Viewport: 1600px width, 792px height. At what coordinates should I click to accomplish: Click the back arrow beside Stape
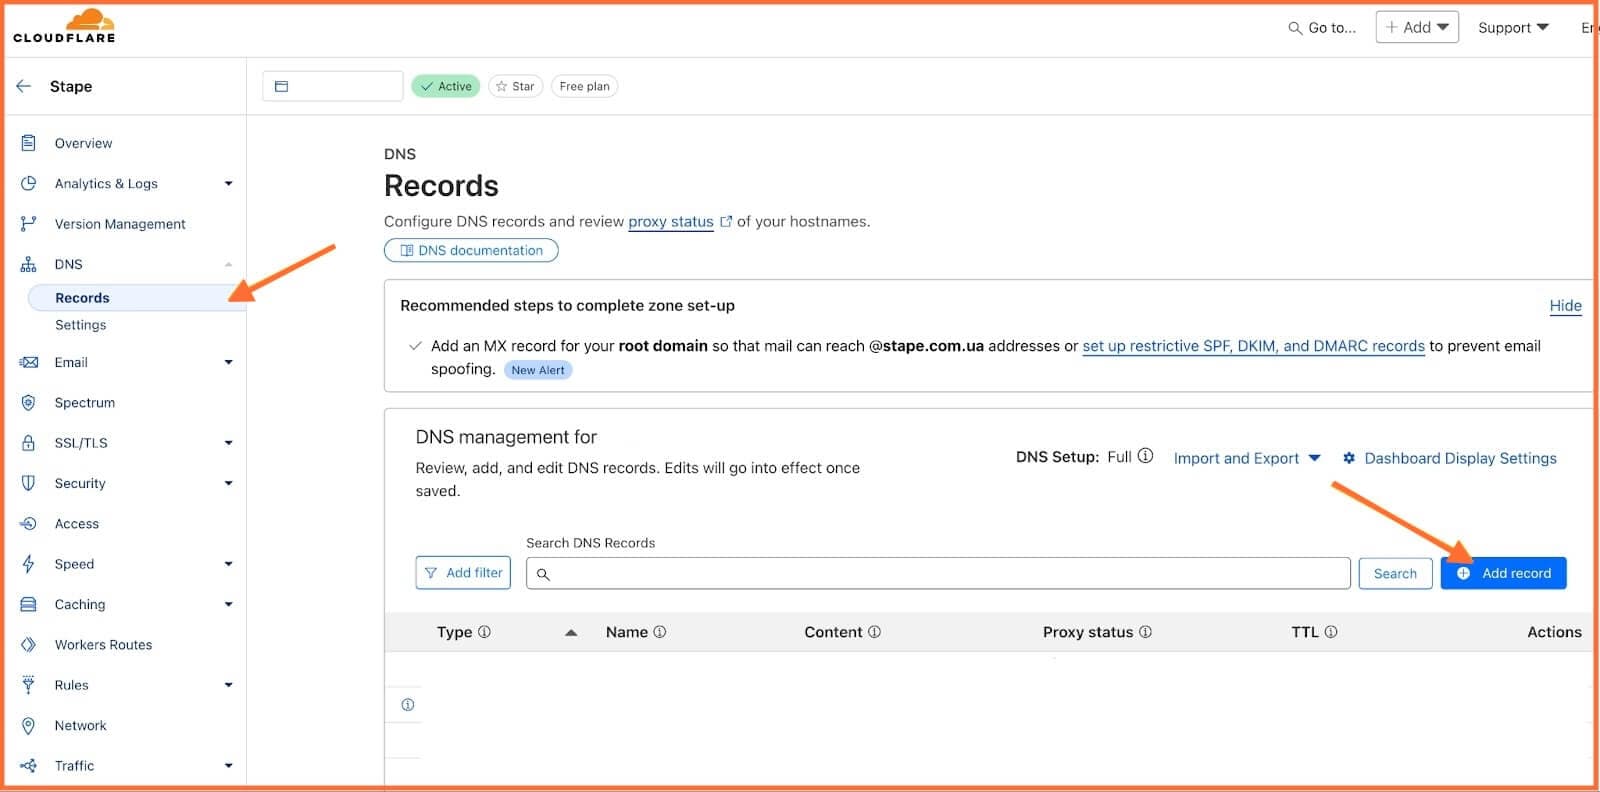(x=24, y=86)
